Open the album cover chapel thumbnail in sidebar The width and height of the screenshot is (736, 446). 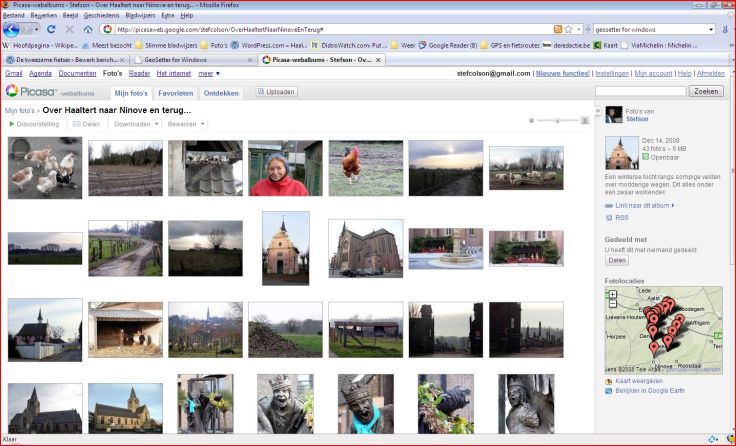click(621, 153)
